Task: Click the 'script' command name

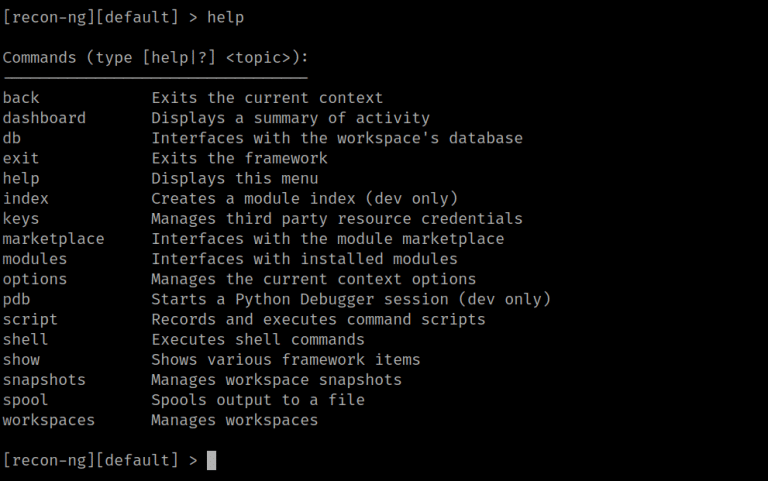Action: [x=30, y=319]
